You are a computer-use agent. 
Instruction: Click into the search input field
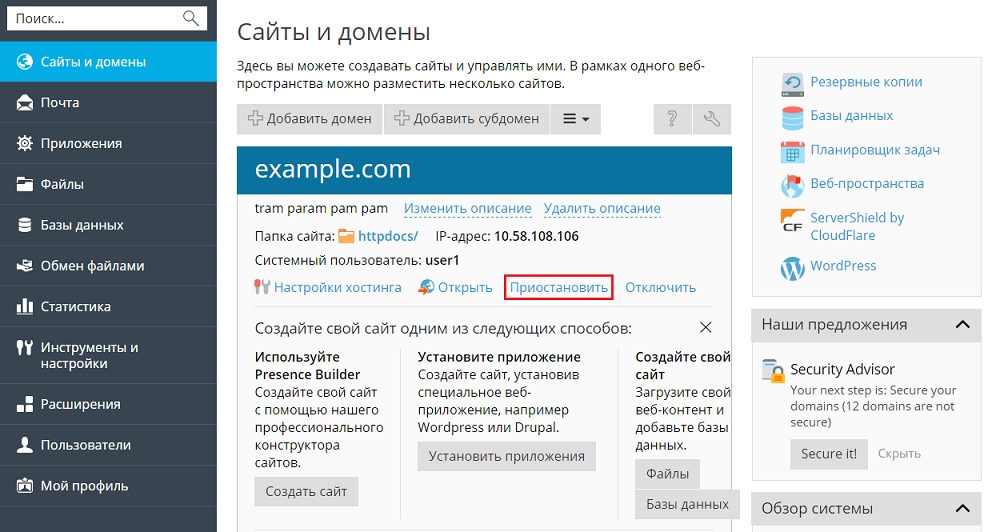pyautogui.click(x=95, y=18)
